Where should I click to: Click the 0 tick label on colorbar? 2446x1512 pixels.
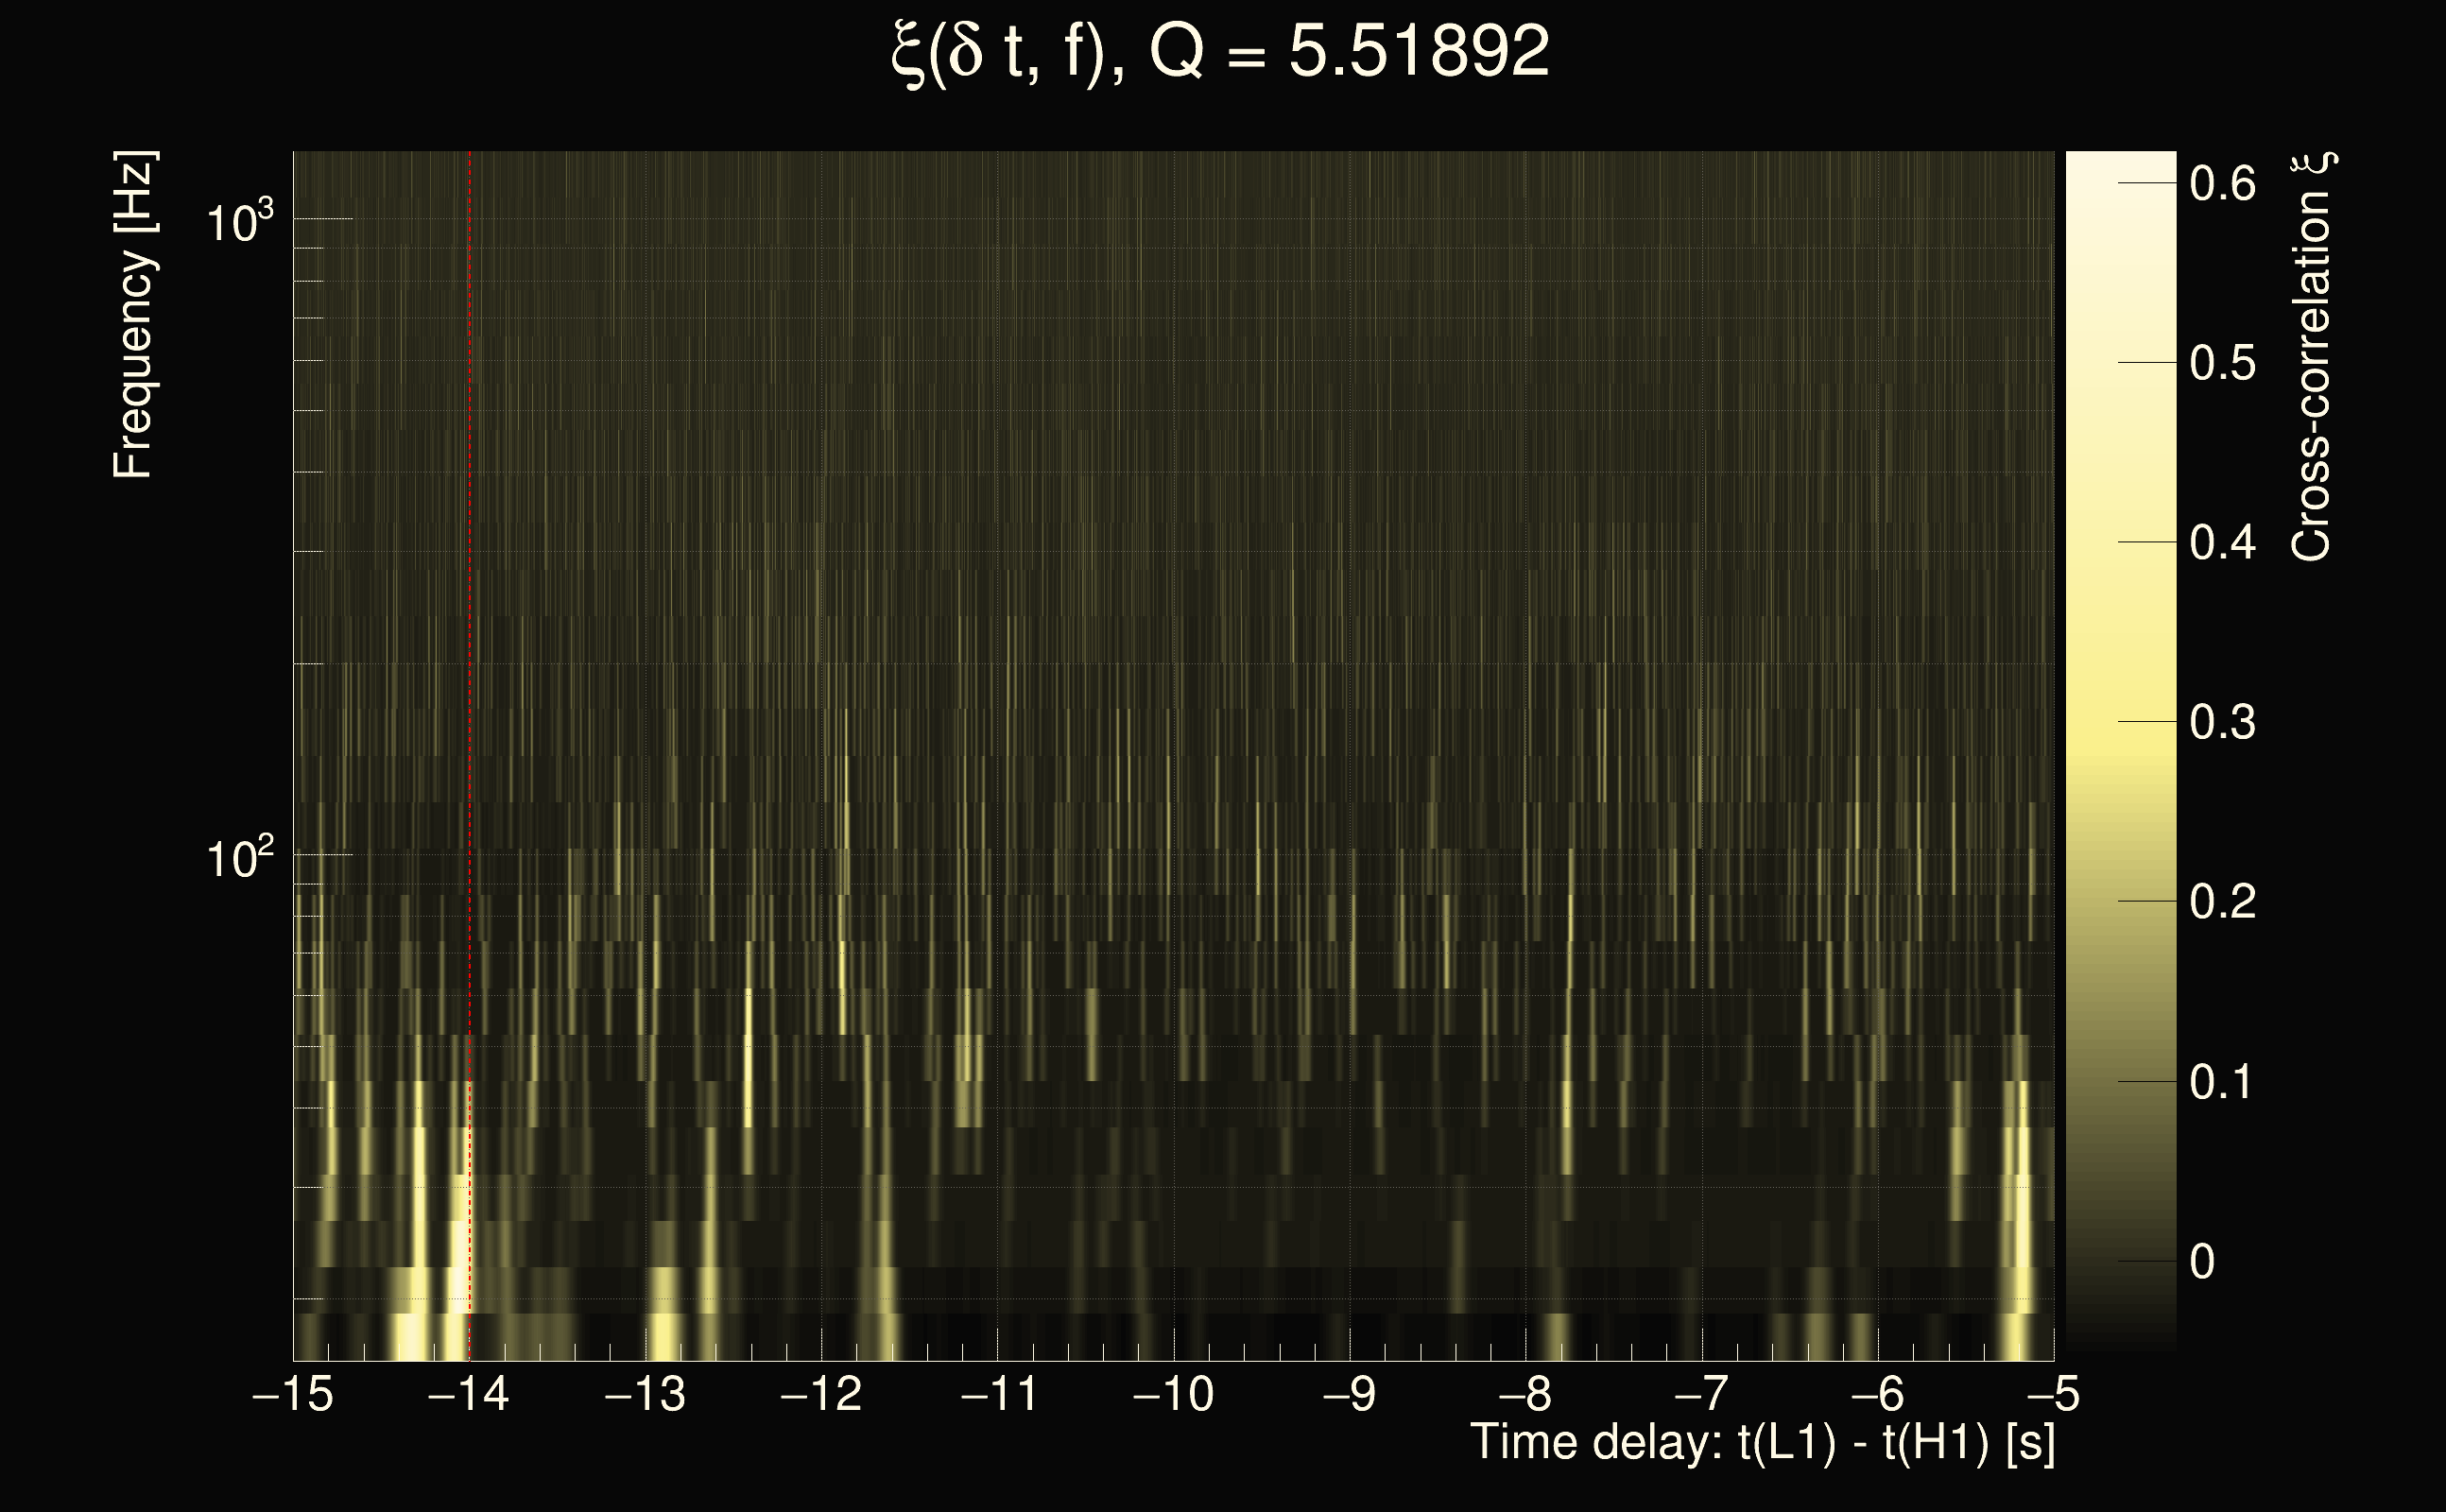(2202, 1262)
